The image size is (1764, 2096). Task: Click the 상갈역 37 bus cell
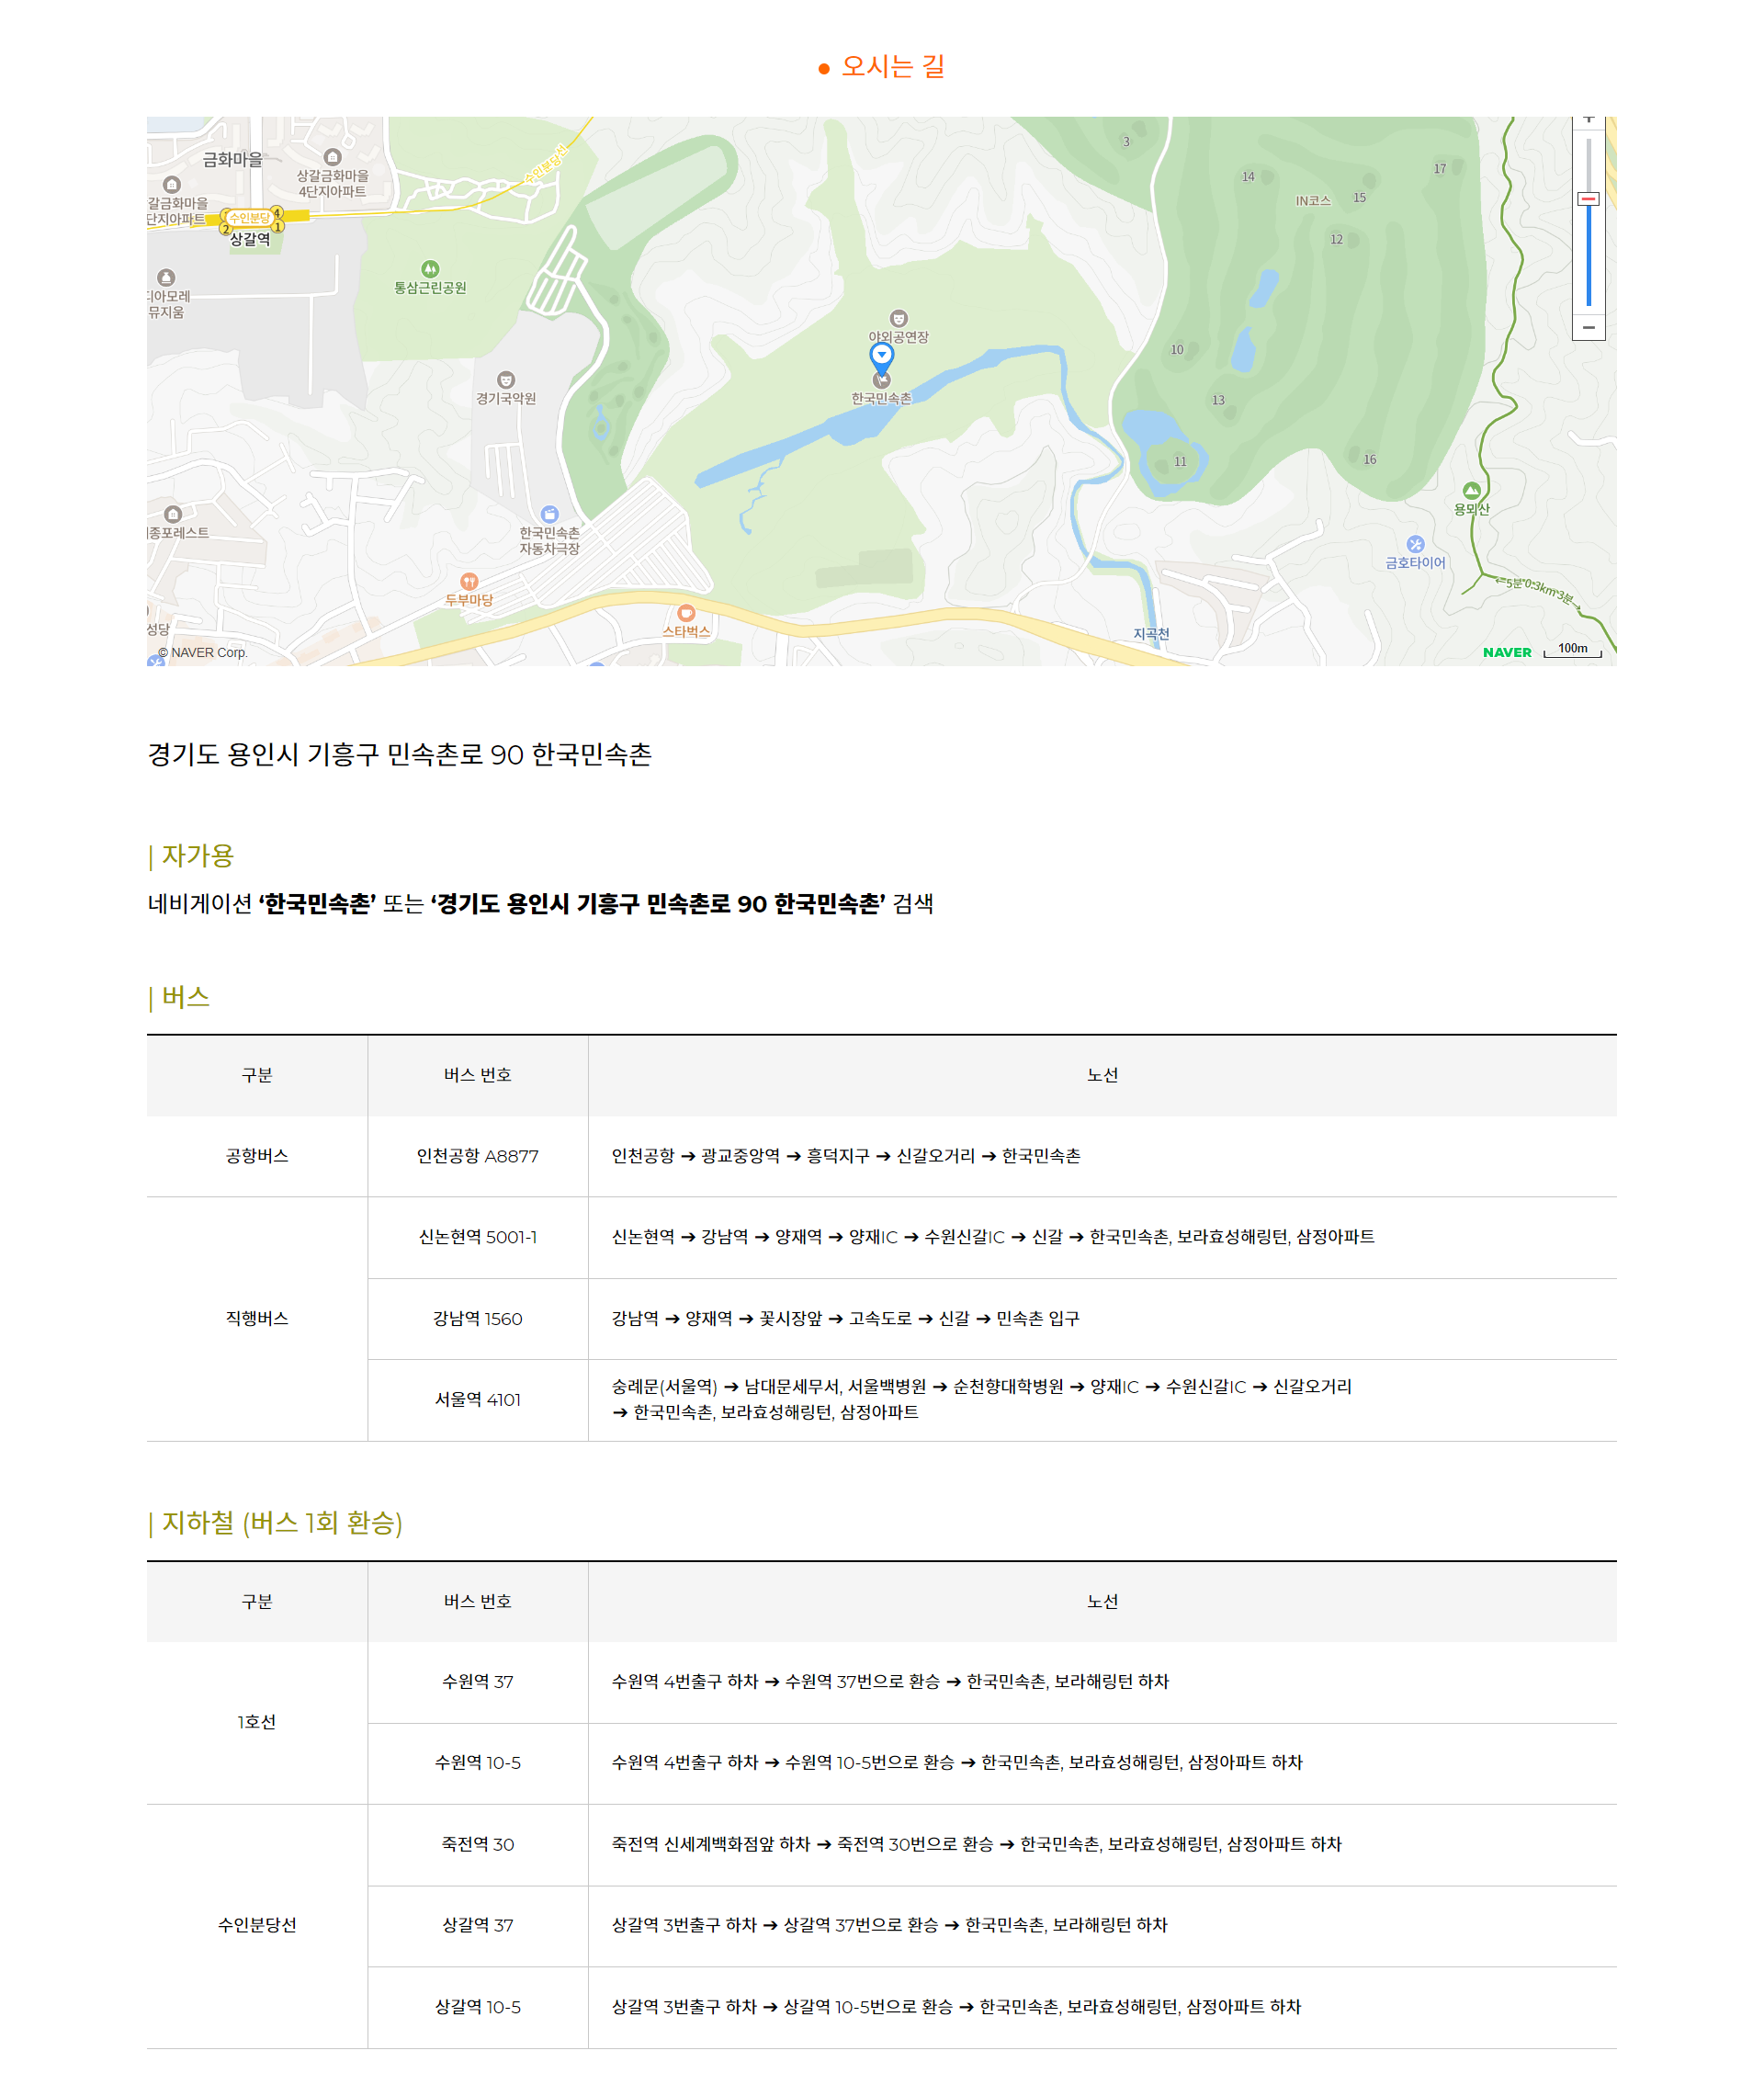click(478, 1926)
